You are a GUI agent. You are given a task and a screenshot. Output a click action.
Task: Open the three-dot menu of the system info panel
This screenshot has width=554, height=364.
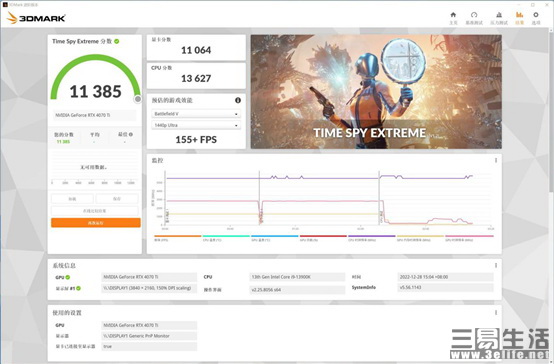pyautogui.click(x=496, y=265)
